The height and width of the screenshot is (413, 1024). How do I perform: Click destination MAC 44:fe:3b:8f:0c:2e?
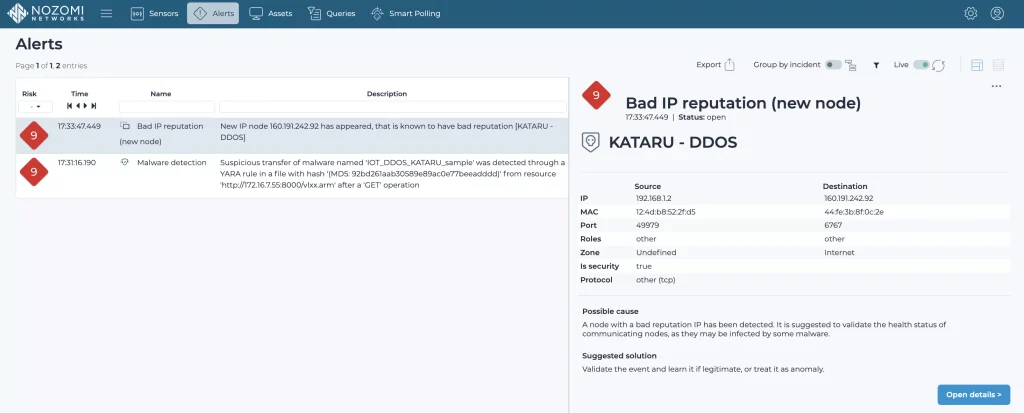pyautogui.click(x=854, y=212)
